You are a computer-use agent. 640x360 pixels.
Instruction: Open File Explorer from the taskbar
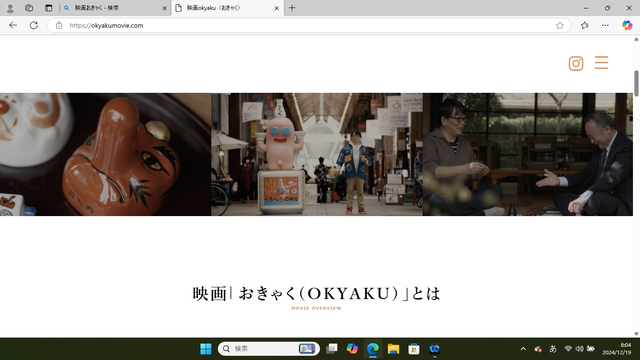pos(393,349)
